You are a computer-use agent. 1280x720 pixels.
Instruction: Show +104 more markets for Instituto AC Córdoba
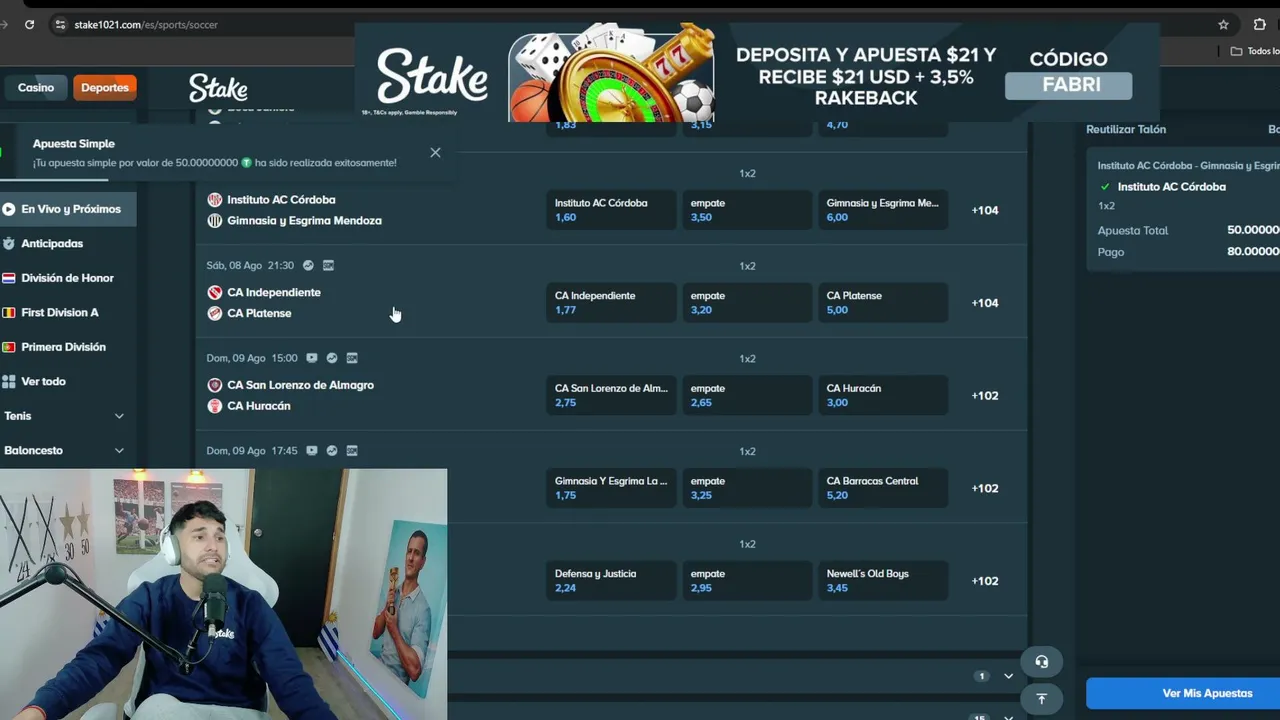985,210
